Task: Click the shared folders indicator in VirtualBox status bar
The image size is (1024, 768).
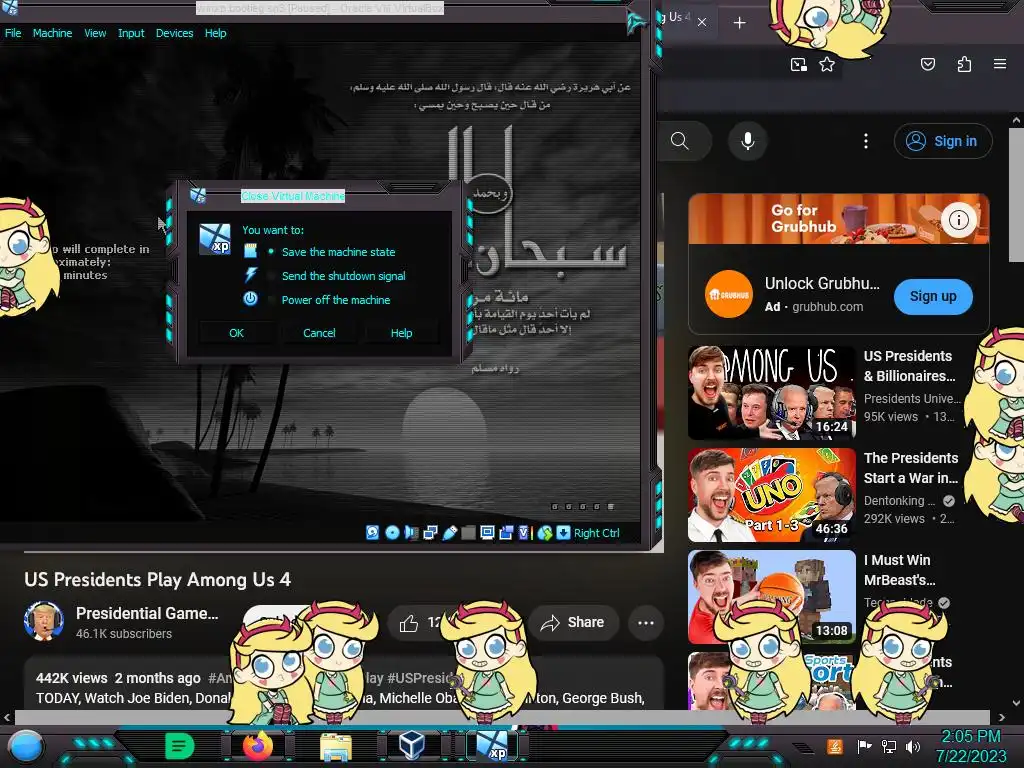Action: pyautogui.click(x=468, y=533)
